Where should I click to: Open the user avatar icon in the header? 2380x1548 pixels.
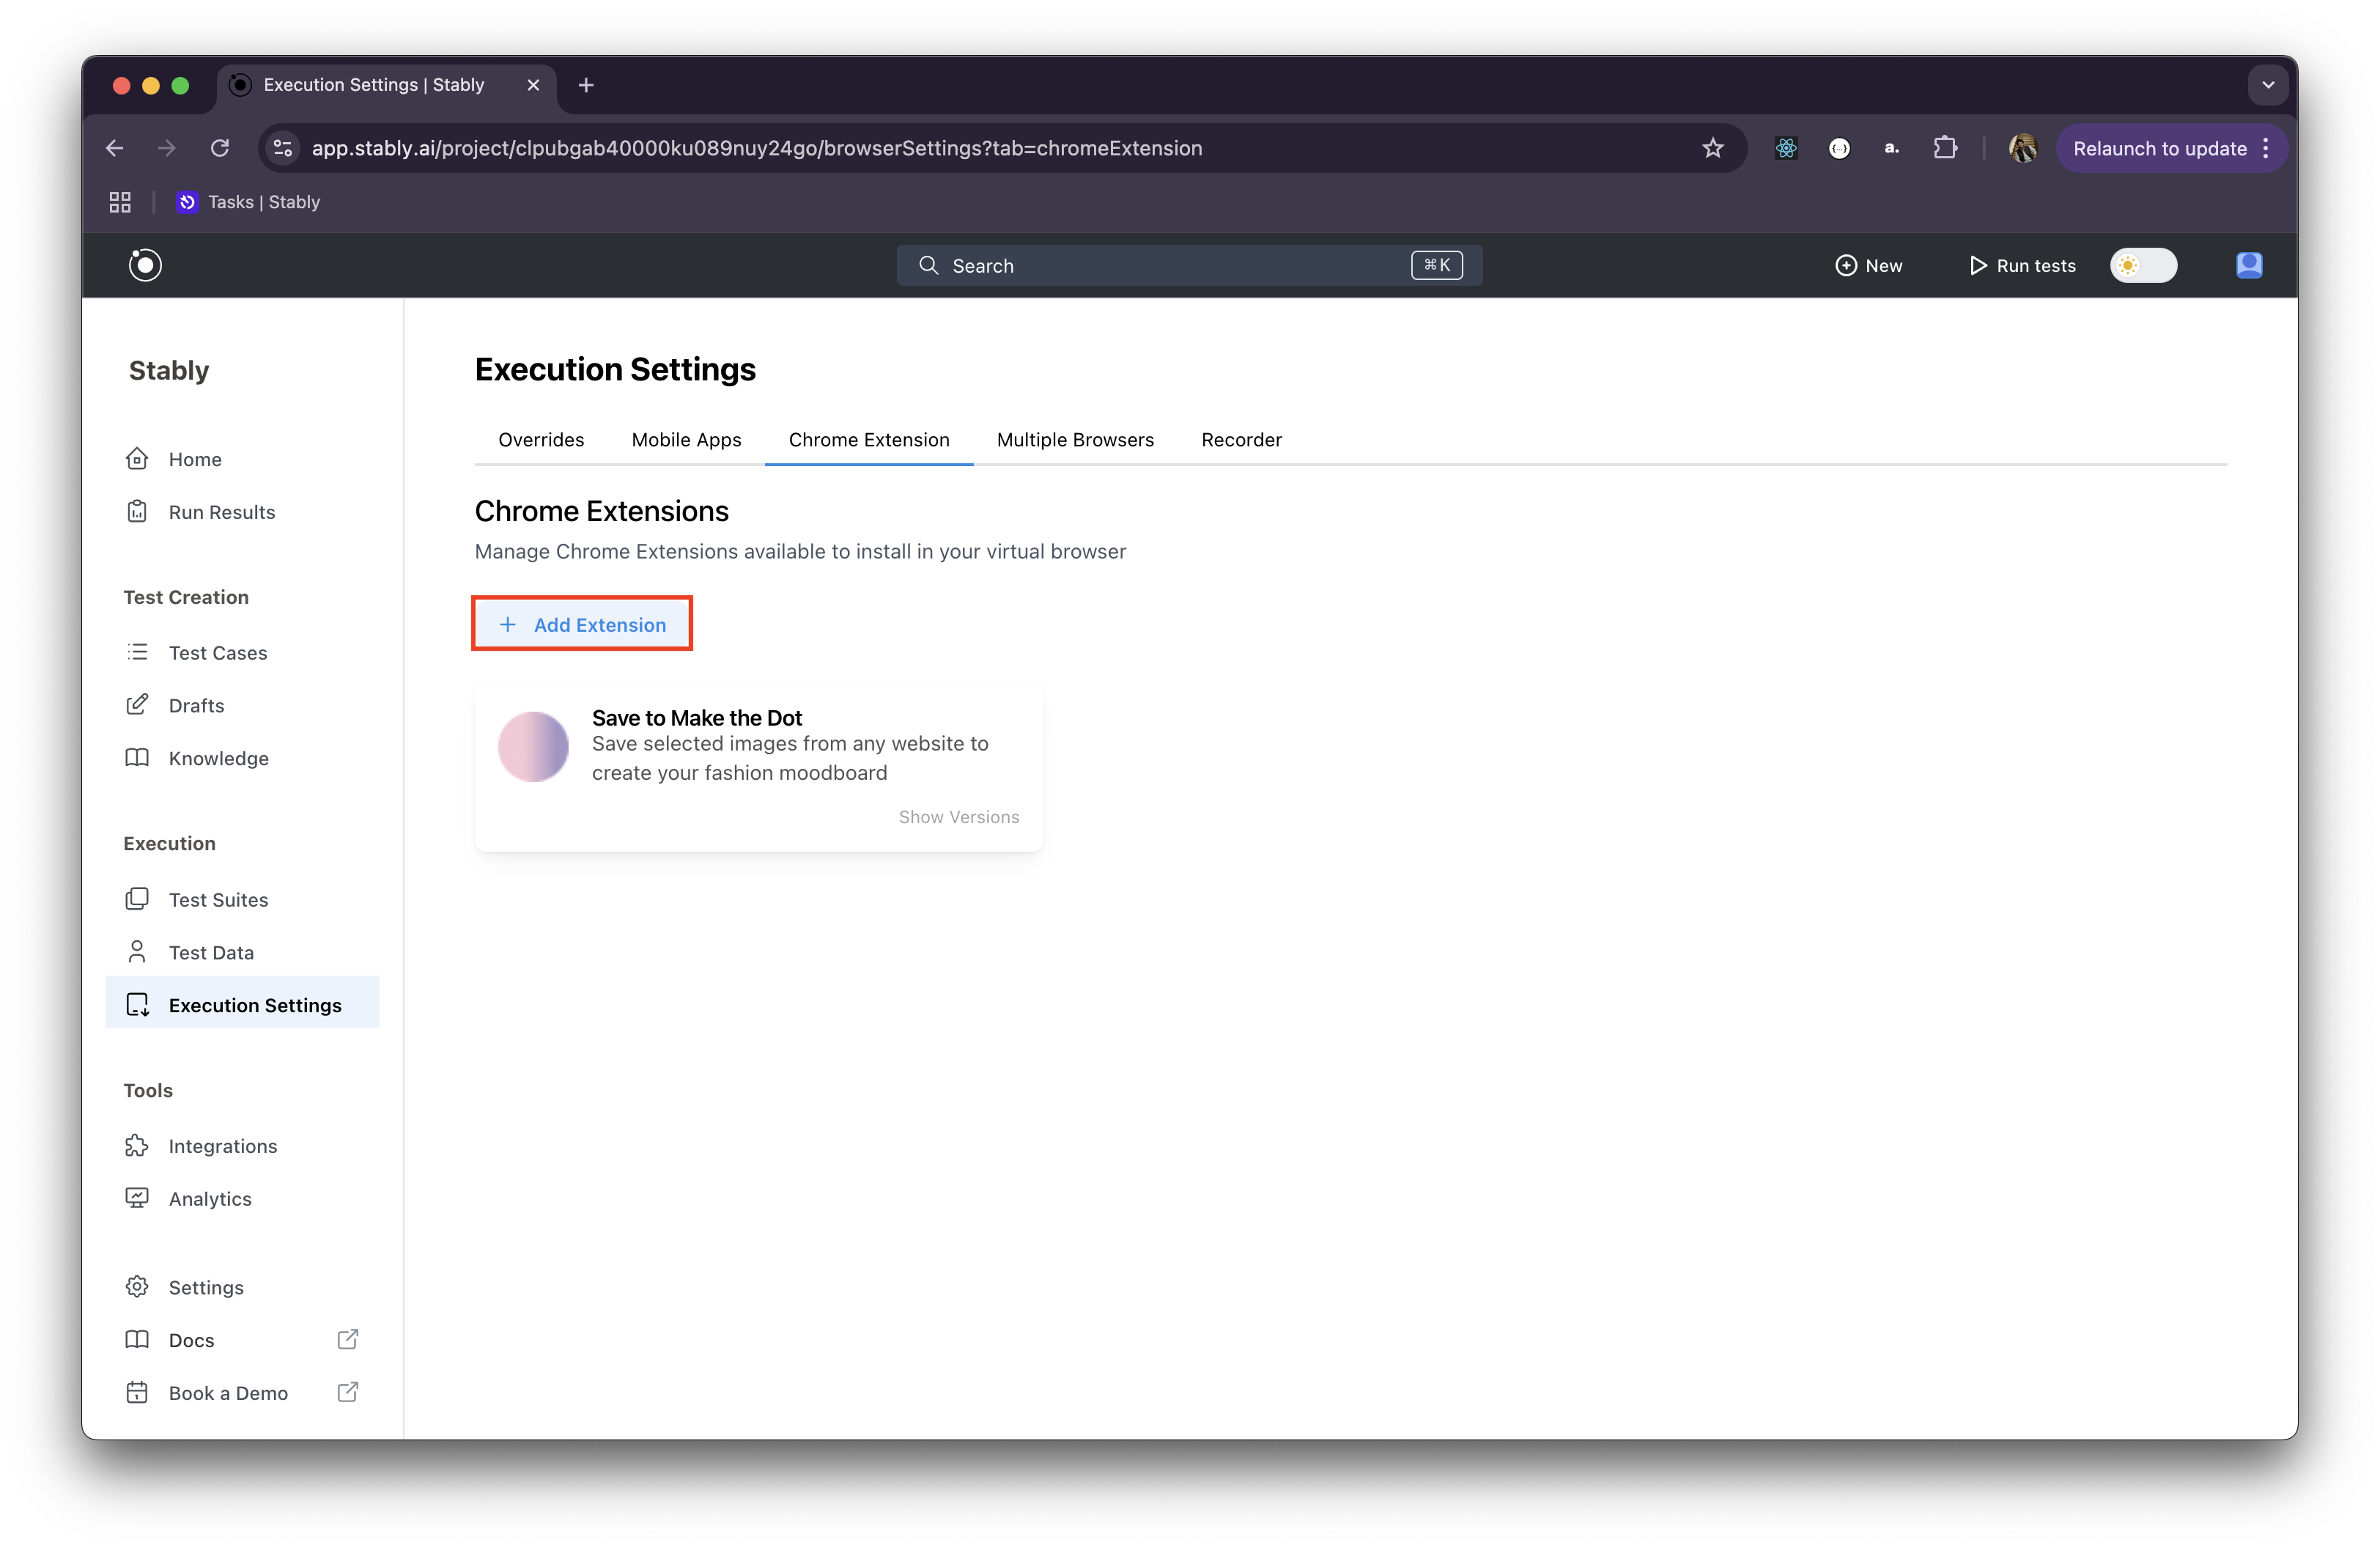pyautogui.click(x=2249, y=265)
